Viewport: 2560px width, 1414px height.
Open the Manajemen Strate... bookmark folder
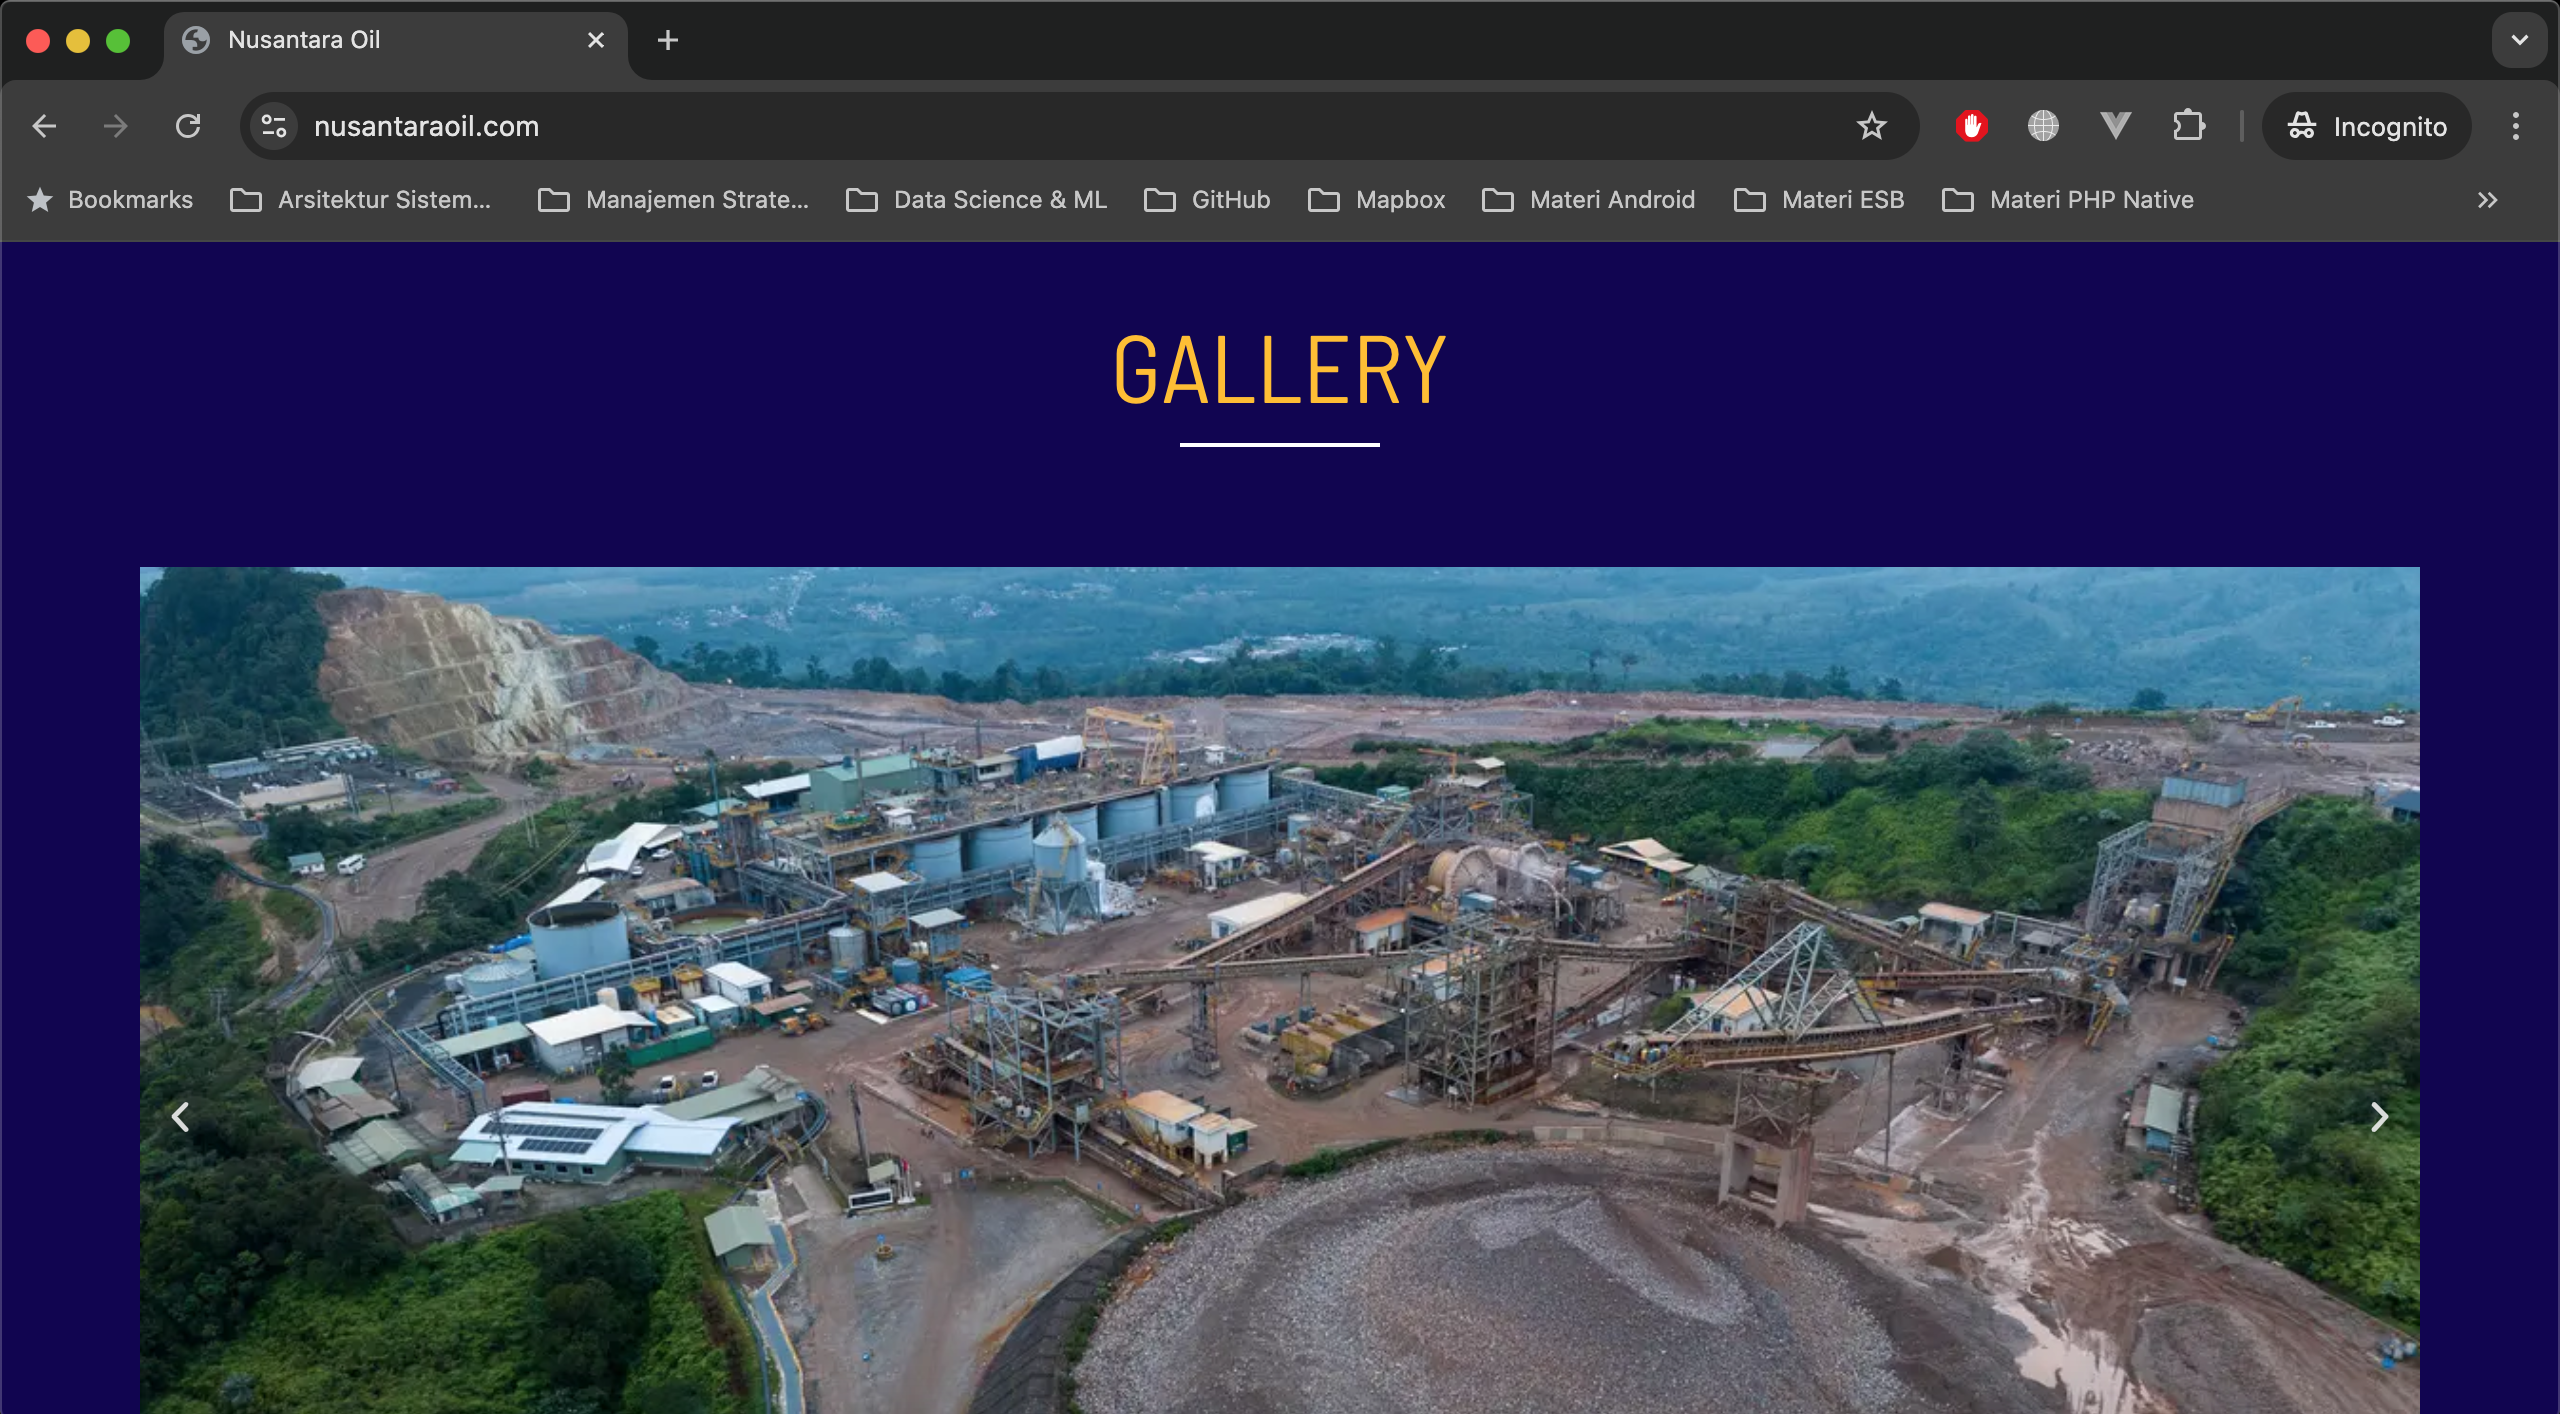point(673,200)
